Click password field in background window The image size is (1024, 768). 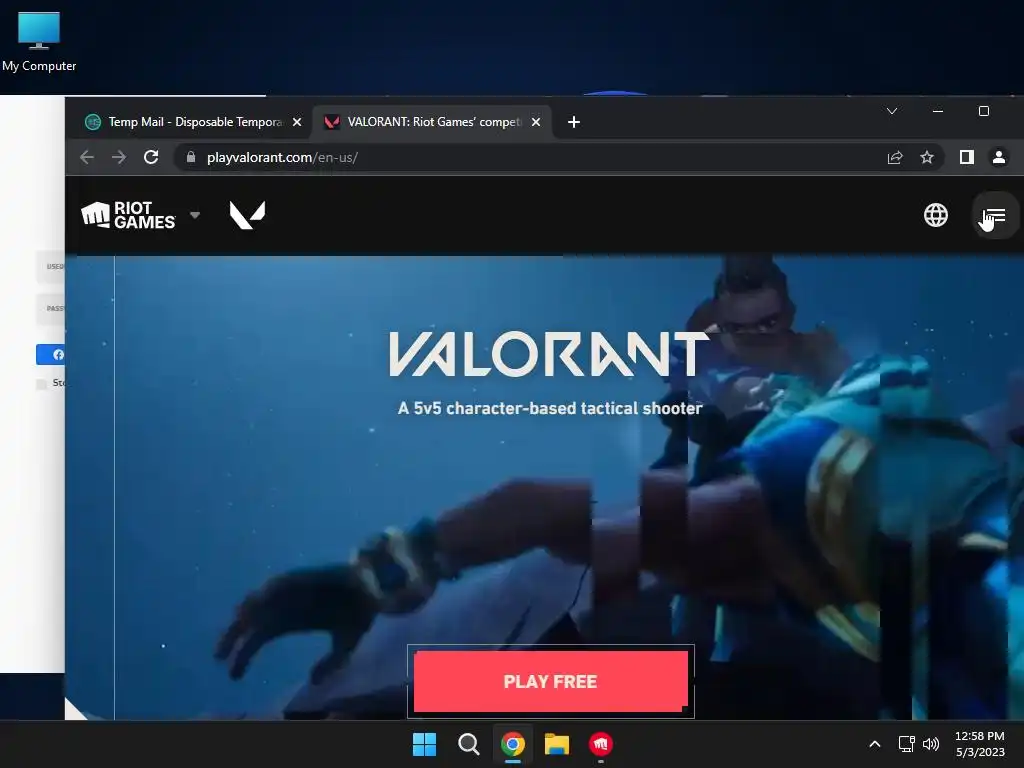(x=51, y=308)
